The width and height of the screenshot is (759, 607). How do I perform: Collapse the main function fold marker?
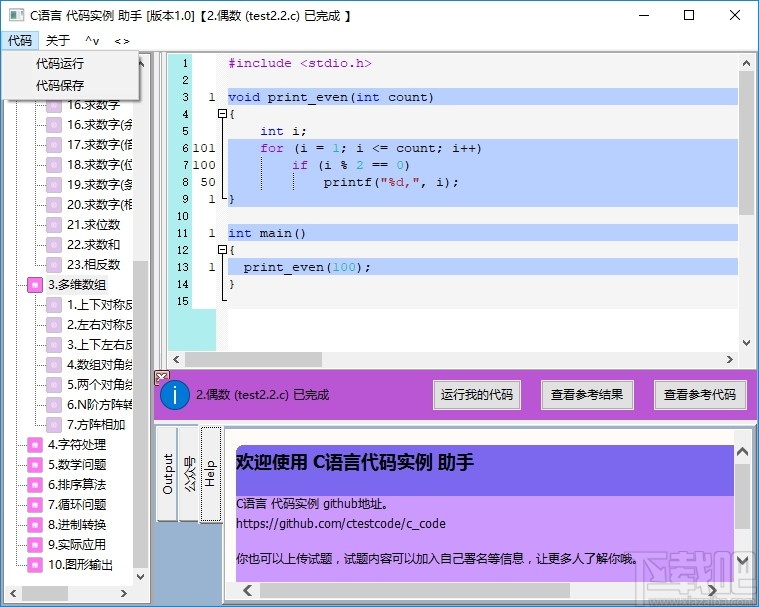pos(222,250)
